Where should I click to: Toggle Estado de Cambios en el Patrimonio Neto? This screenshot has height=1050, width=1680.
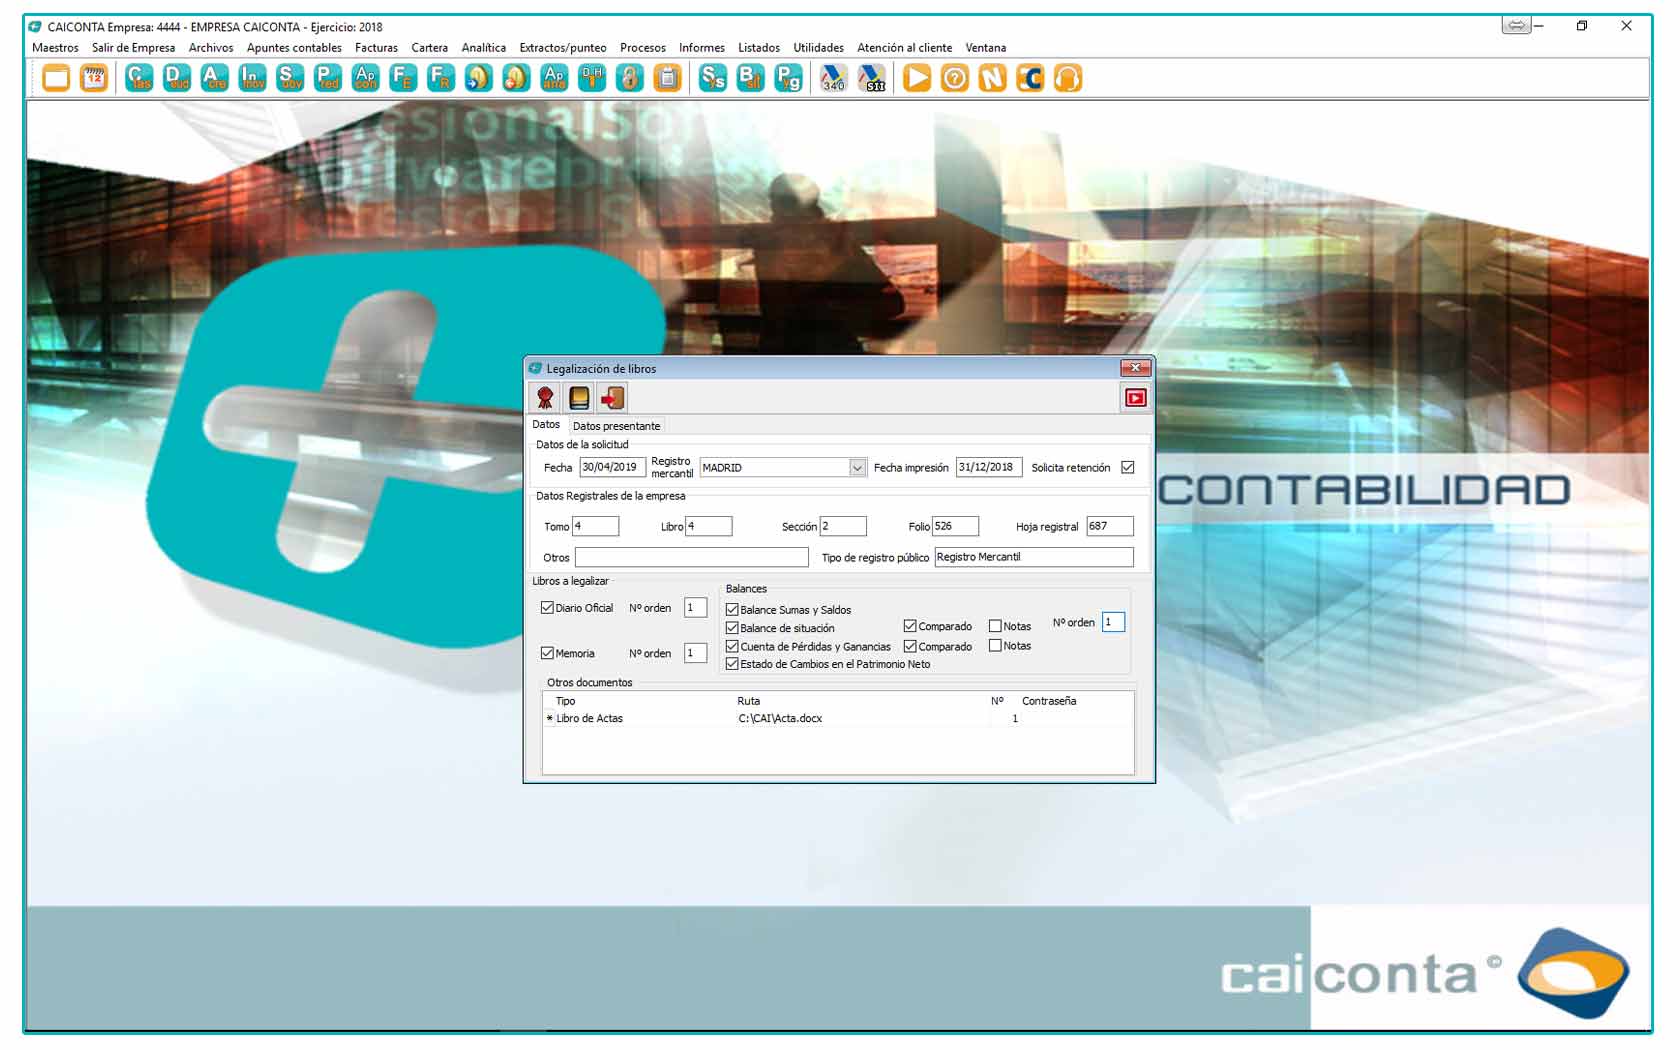(x=732, y=664)
